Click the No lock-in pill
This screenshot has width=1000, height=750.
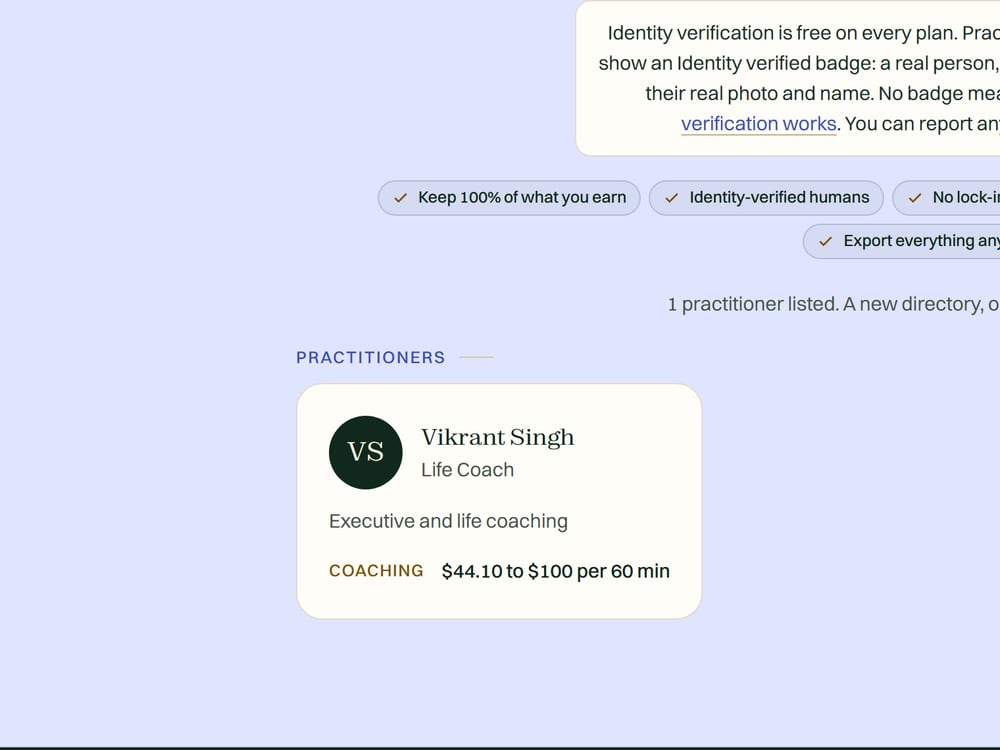click(946, 198)
